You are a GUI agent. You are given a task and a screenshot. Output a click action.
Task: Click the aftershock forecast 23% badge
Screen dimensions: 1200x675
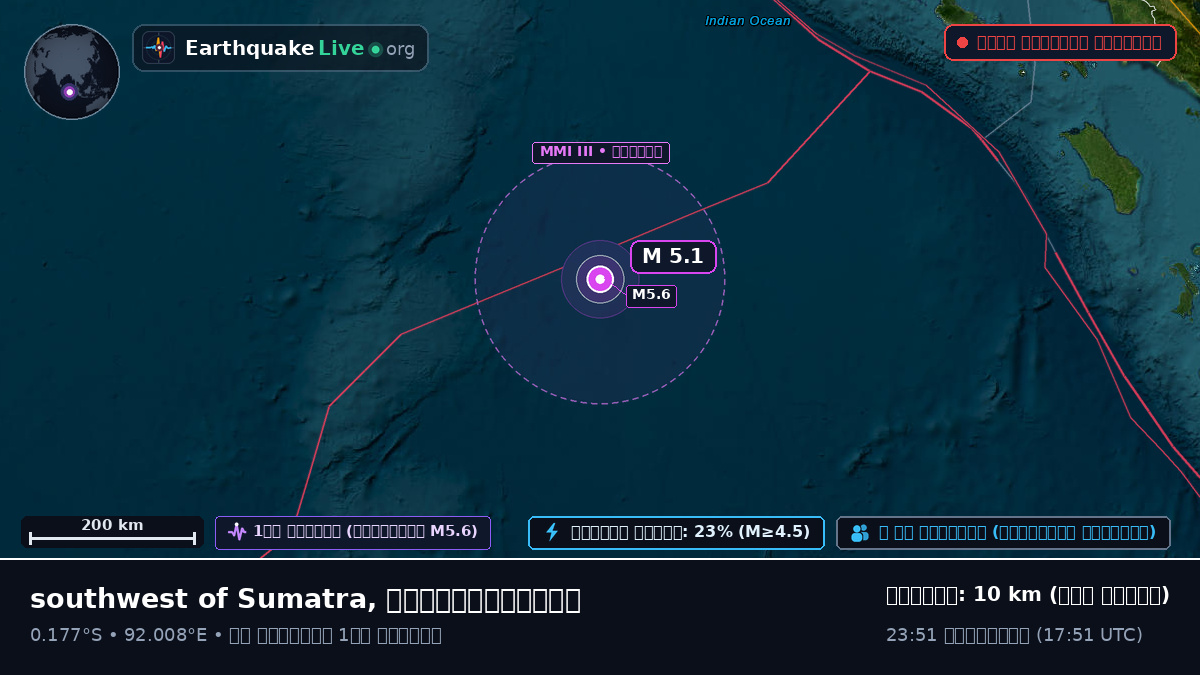click(x=676, y=533)
